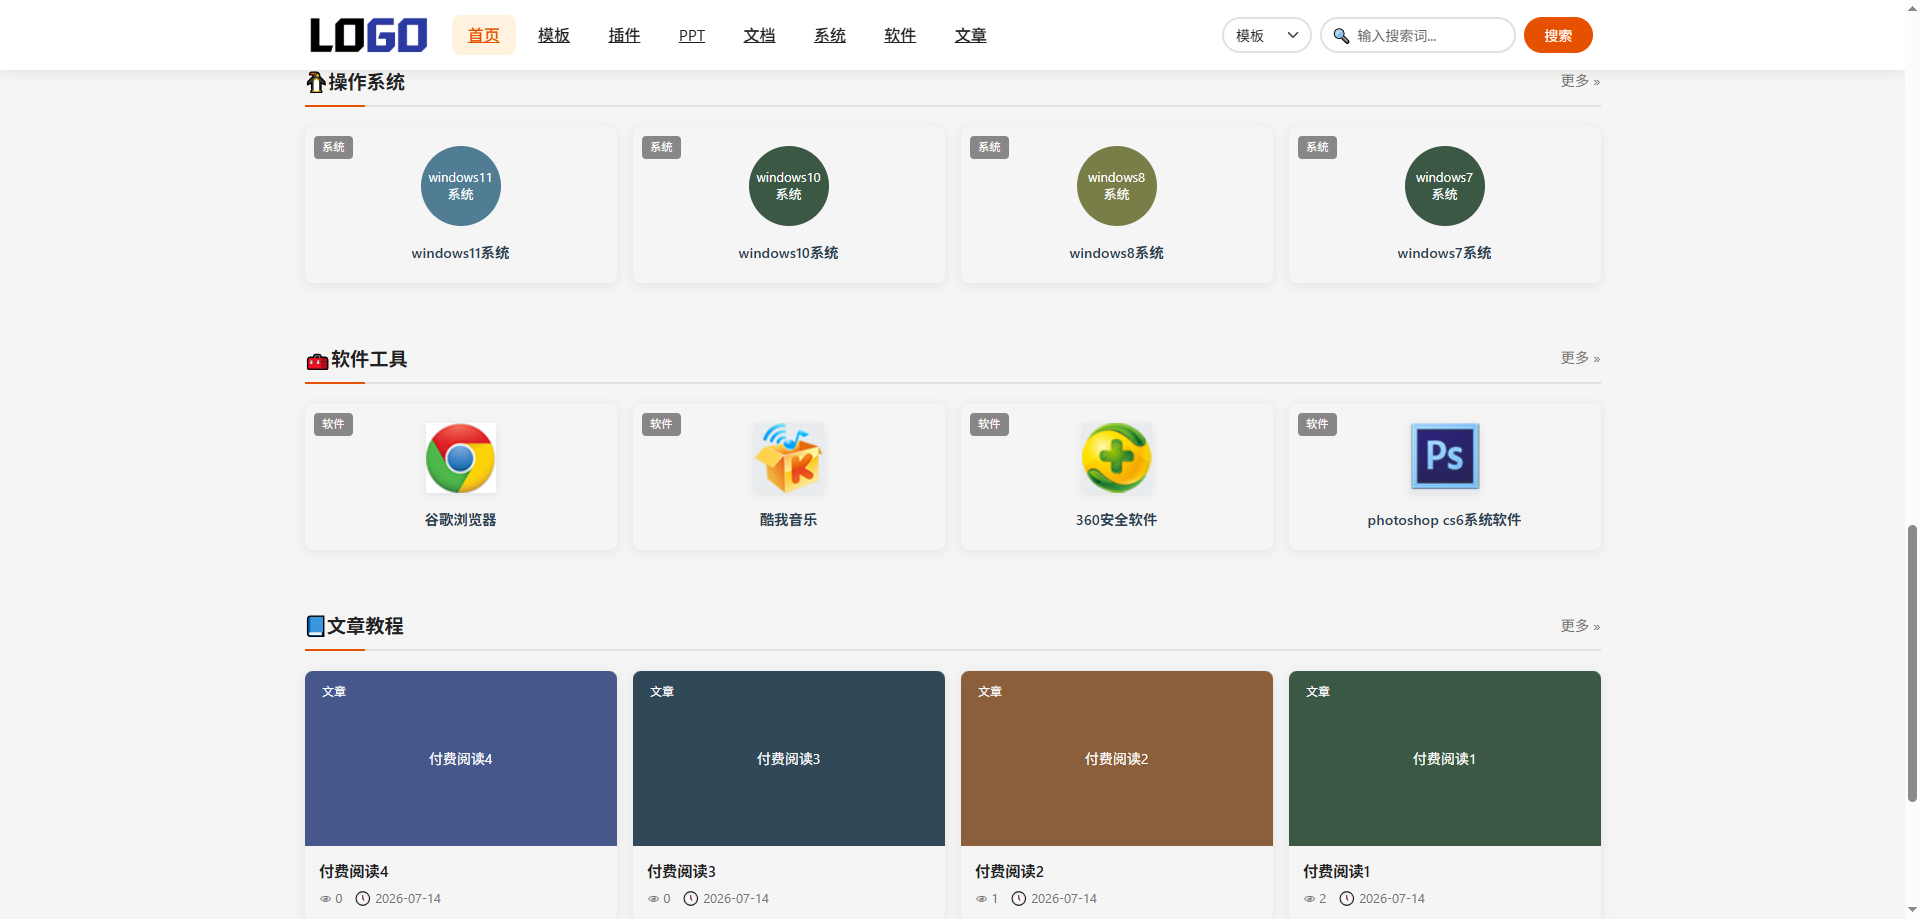The image size is (1920, 919).
Task: Click the eye views icon under 付费阅读1
Action: (1309, 899)
